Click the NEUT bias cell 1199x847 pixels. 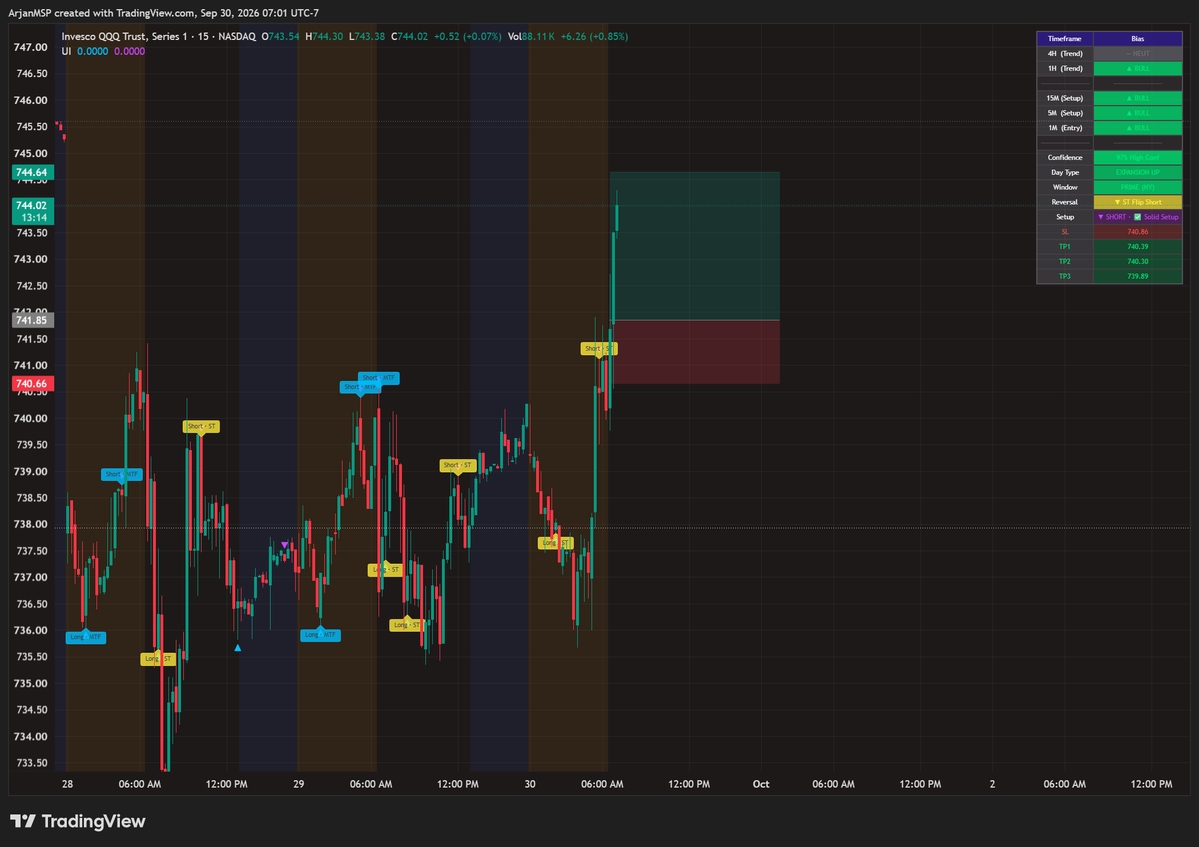(1138, 54)
